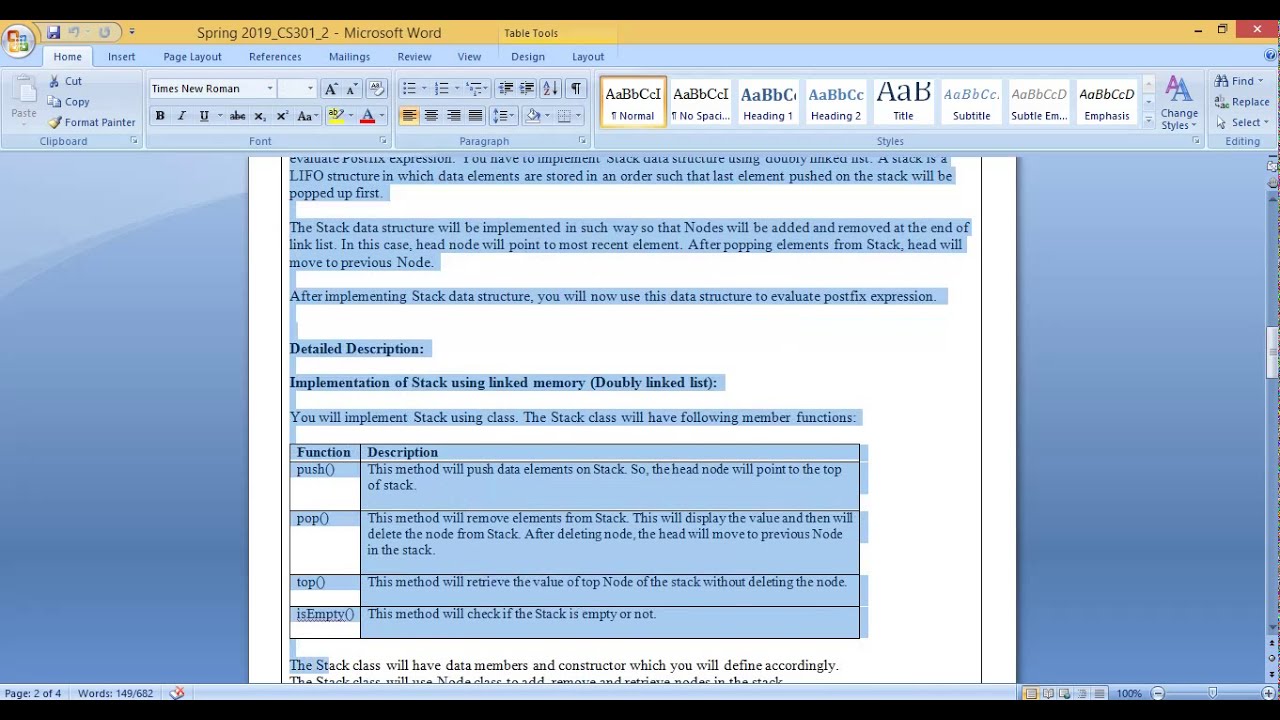Image resolution: width=1280 pixels, height=720 pixels.
Task: Switch to Full Screen Reading view
Action: 1048,693
